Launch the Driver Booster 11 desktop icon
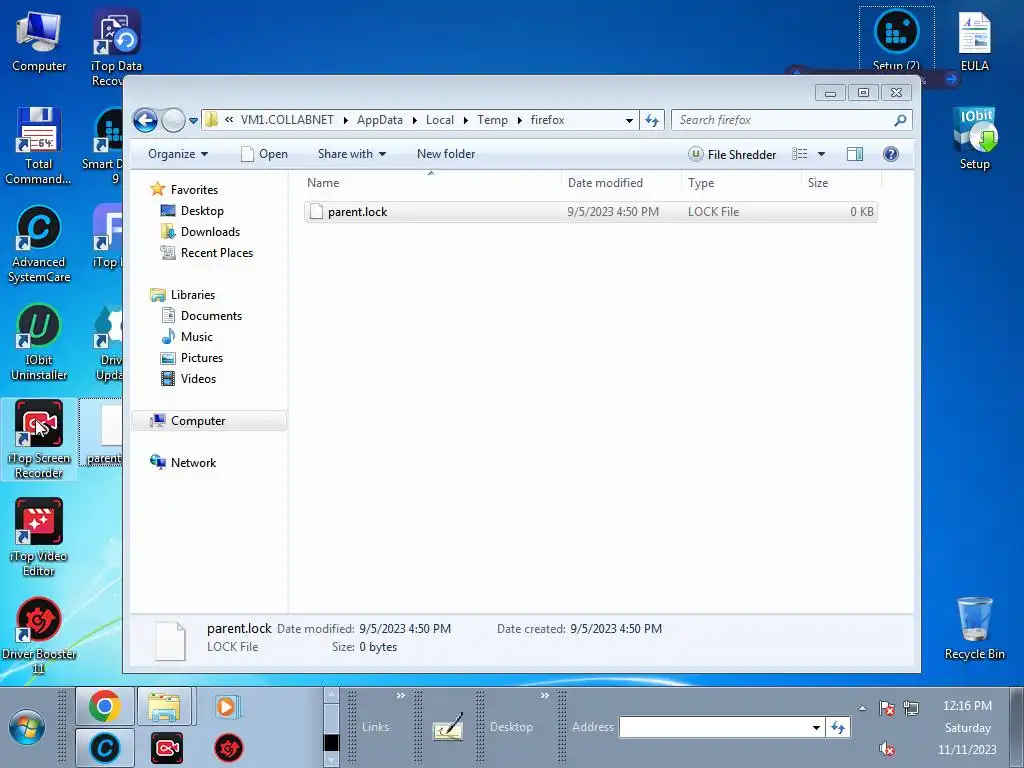 coord(39,635)
